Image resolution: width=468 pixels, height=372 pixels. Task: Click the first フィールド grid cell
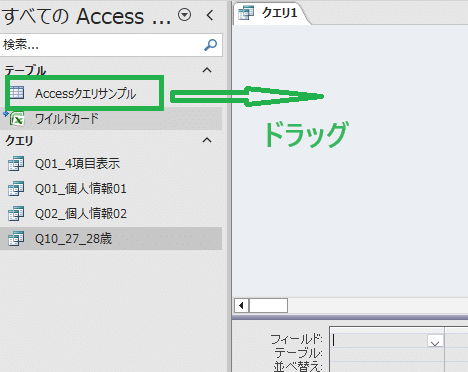387,341
